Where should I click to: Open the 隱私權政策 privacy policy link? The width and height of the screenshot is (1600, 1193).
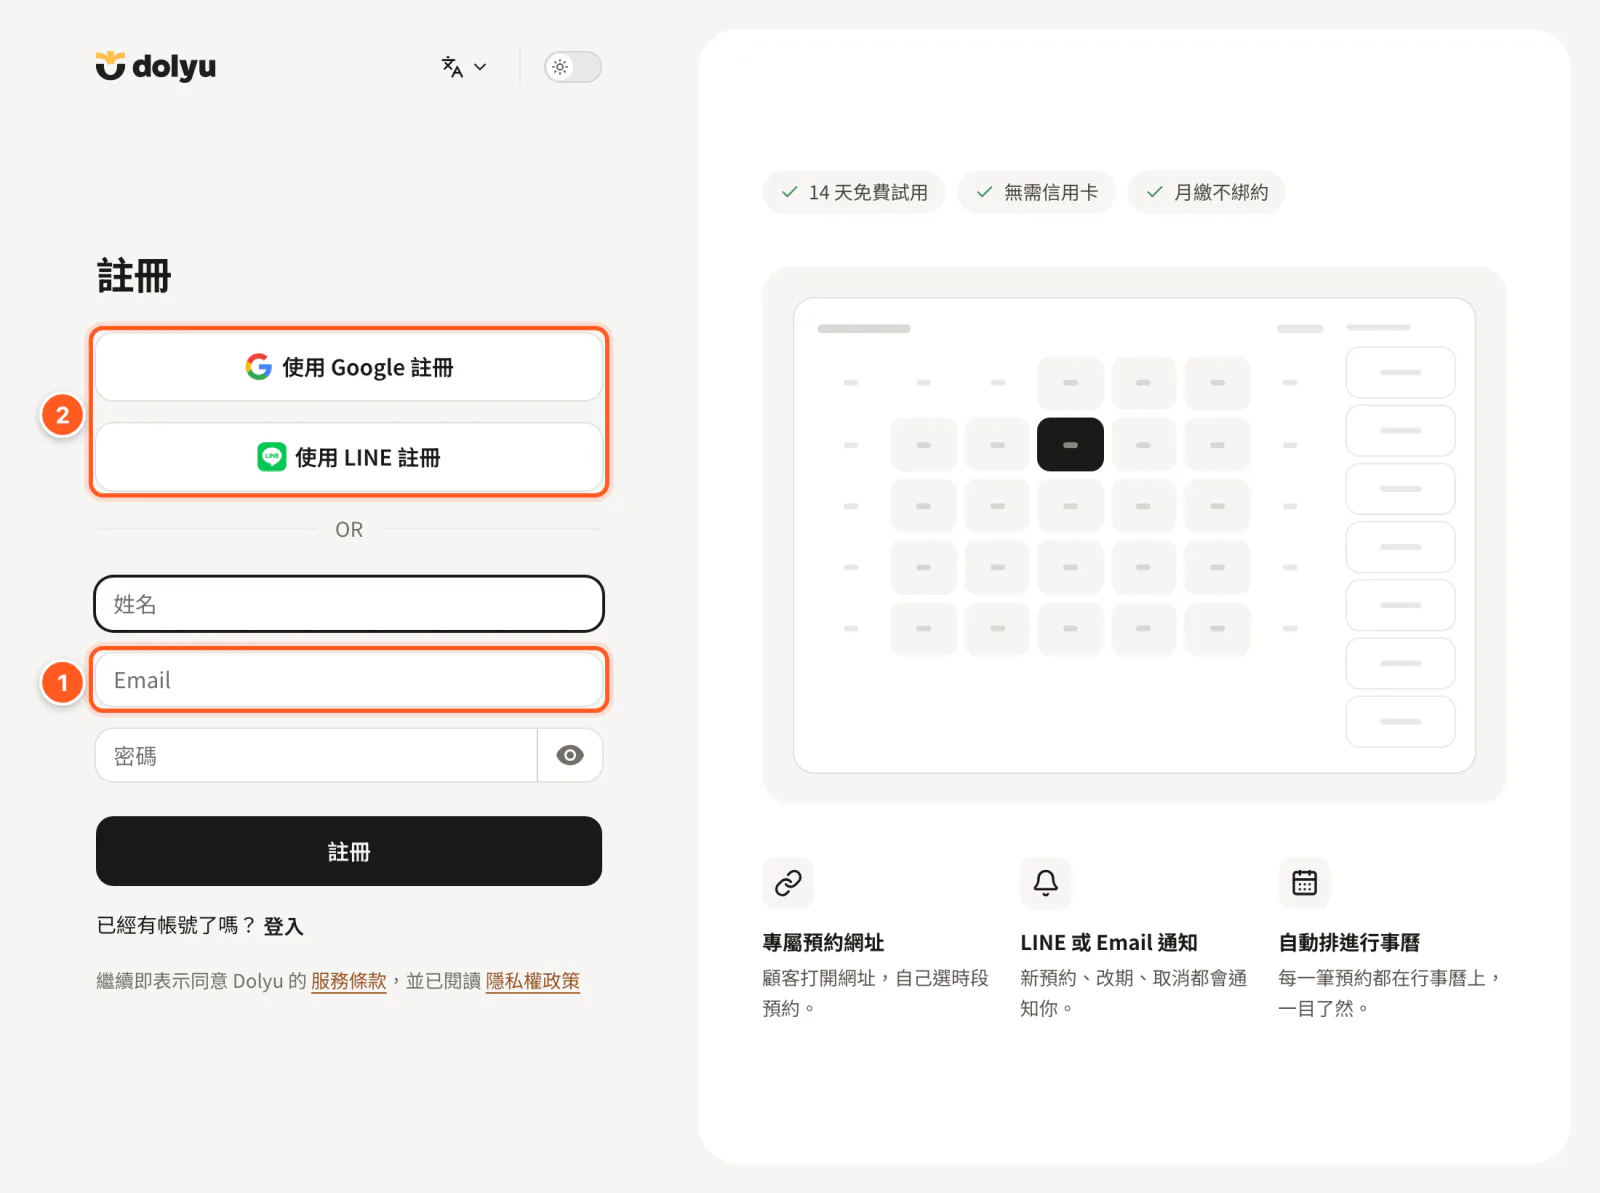pos(533,981)
